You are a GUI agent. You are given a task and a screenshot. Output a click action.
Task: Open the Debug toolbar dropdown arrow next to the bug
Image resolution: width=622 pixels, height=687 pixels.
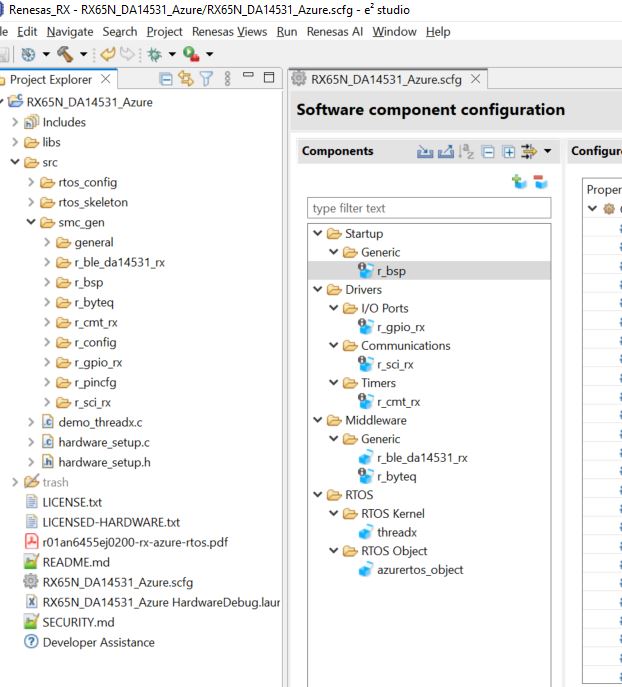point(172,54)
